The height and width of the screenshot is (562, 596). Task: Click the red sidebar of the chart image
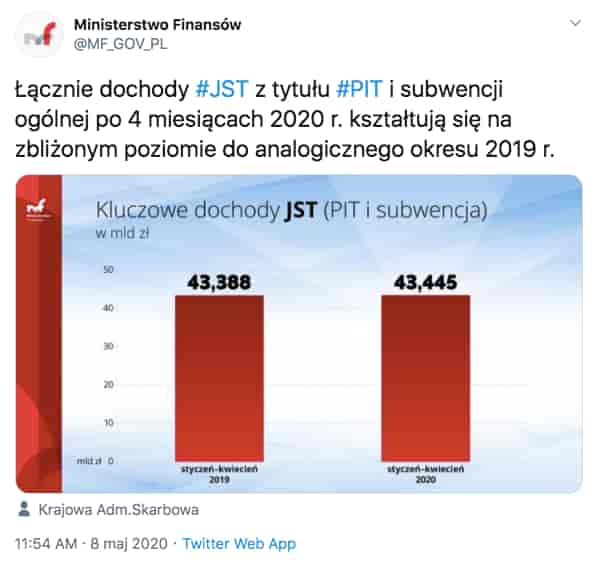pos(39,334)
